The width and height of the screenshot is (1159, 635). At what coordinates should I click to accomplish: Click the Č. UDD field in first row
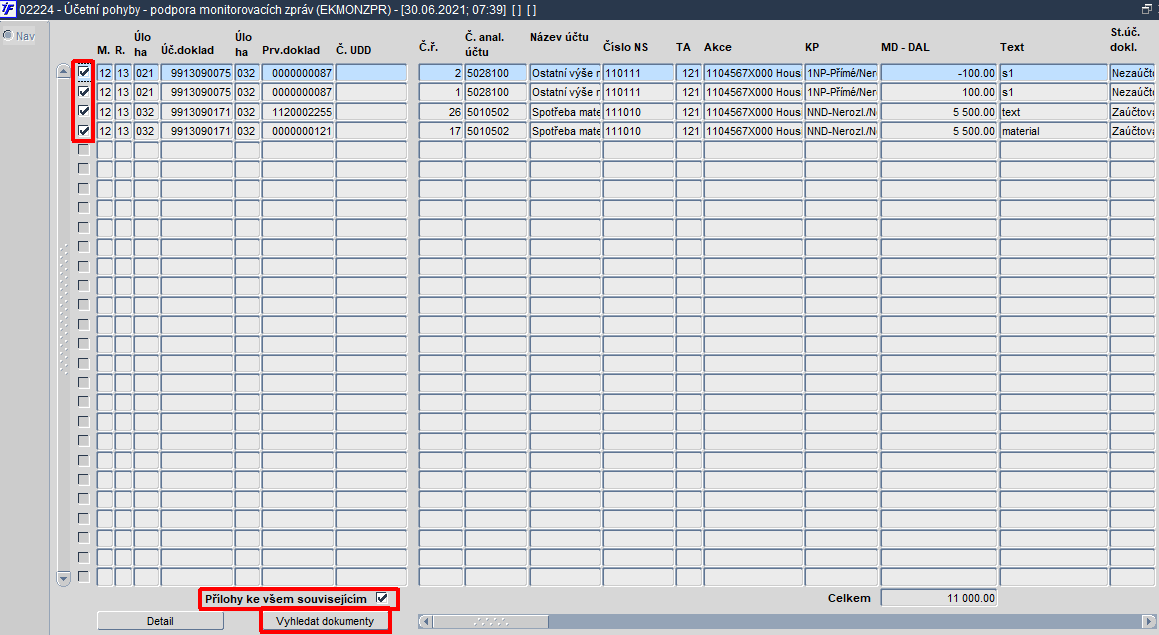[372, 72]
